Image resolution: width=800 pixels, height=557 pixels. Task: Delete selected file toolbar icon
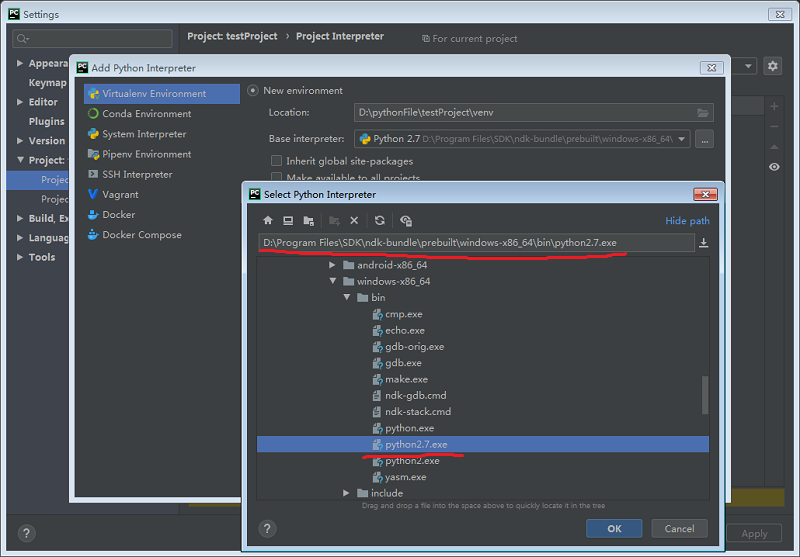[x=354, y=220]
